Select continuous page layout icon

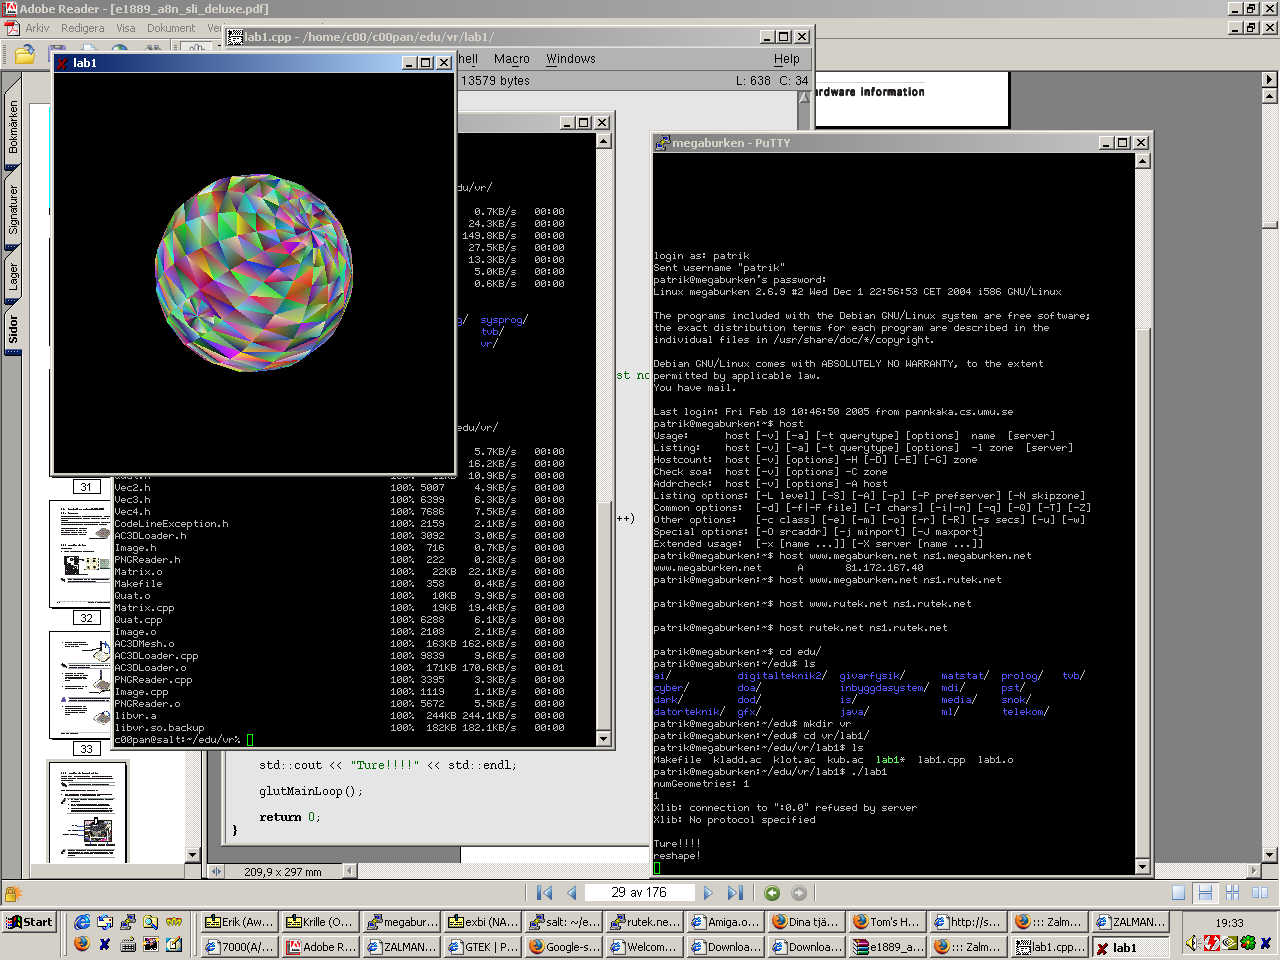click(x=1205, y=893)
